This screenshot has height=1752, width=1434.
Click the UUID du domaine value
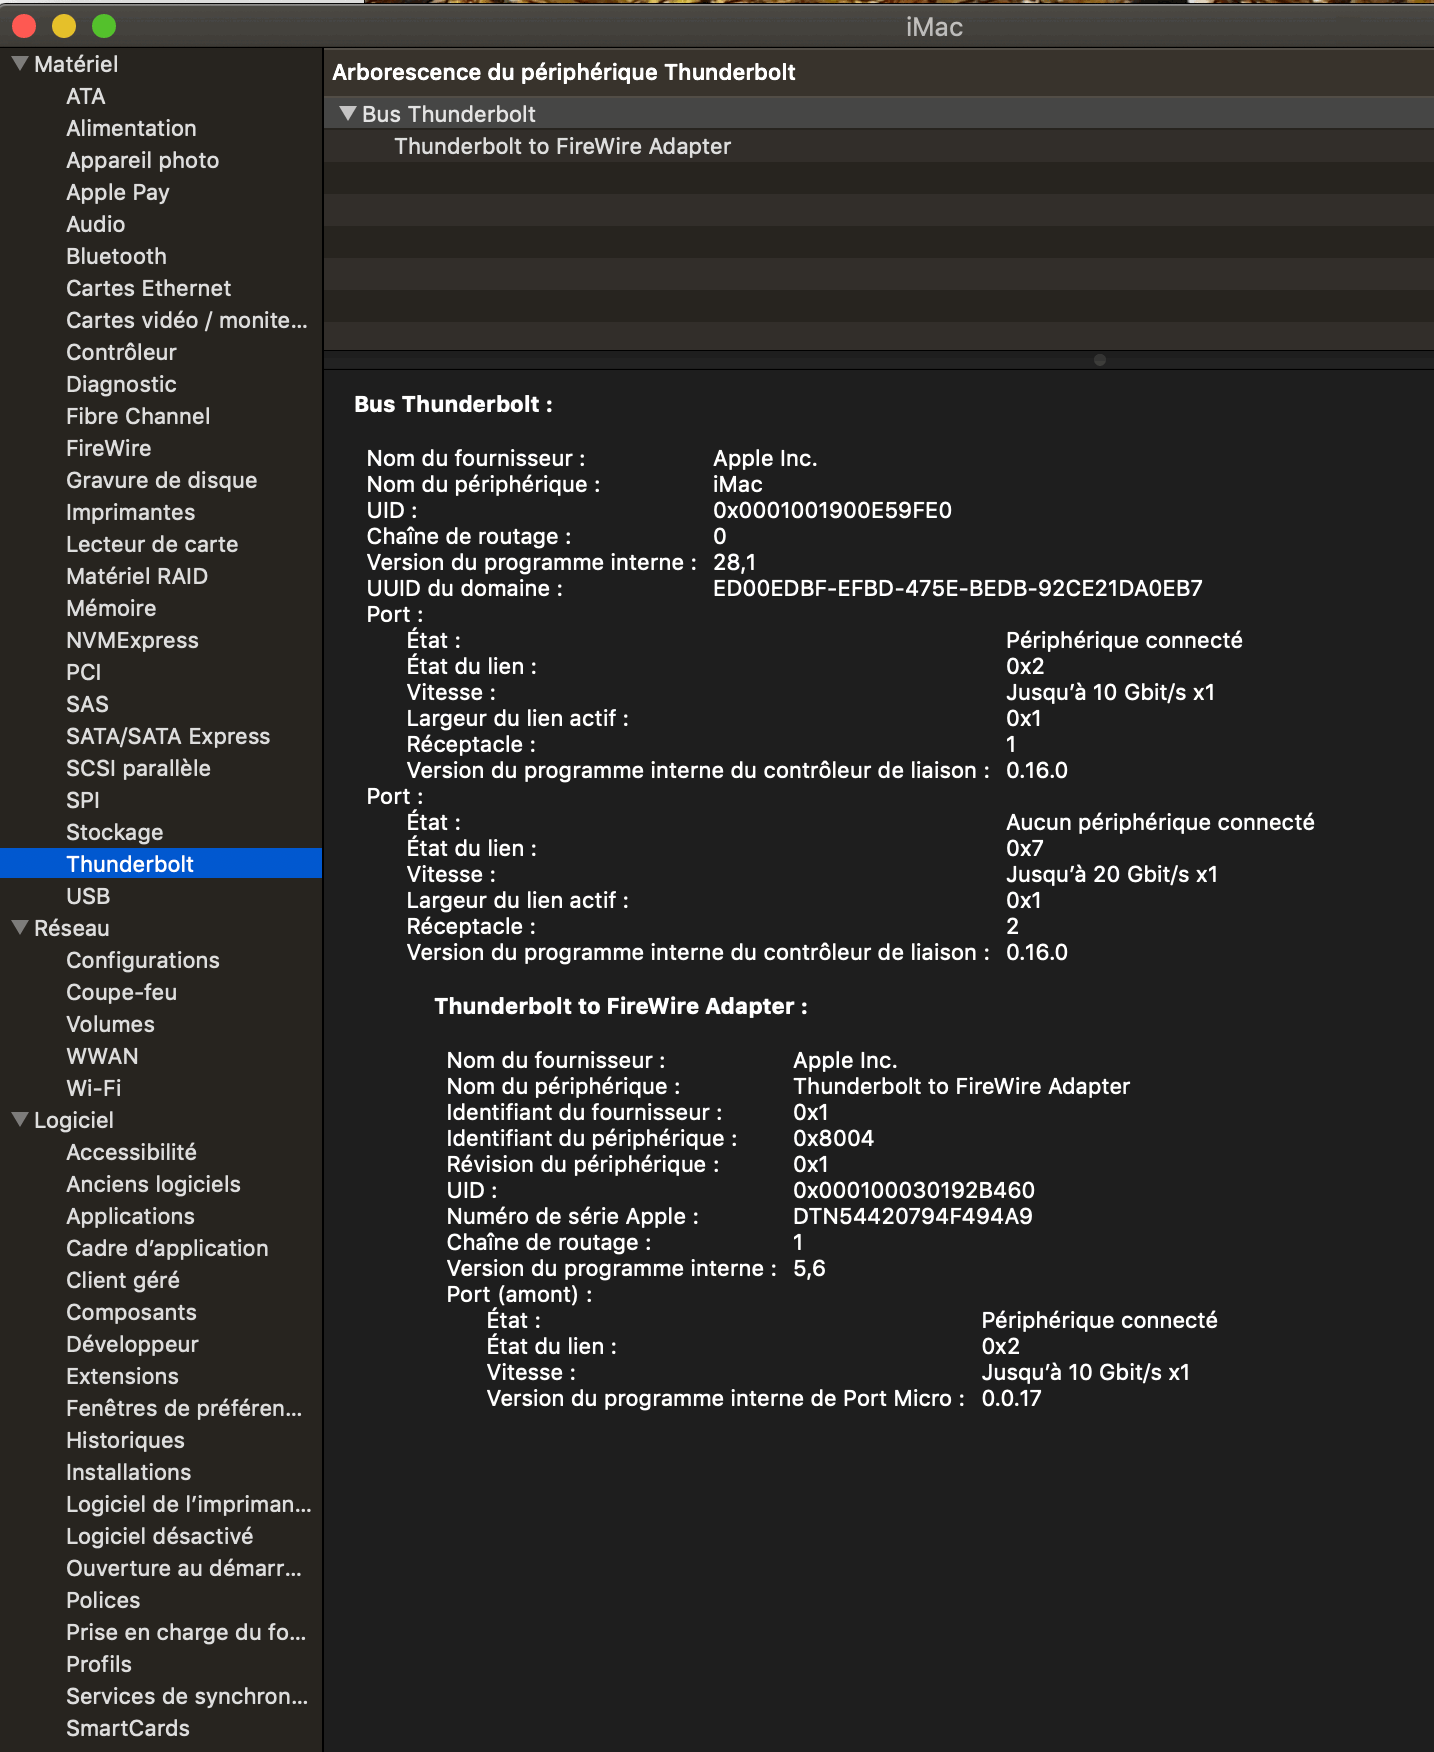pyautogui.click(x=958, y=588)
